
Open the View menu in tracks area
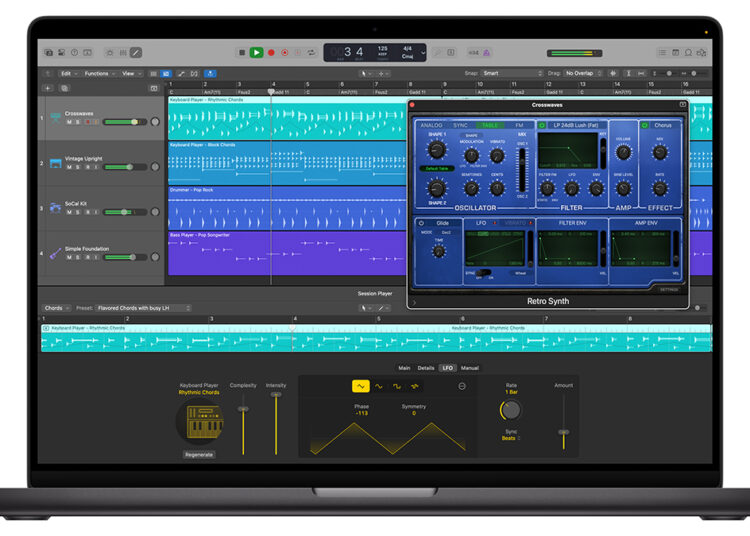point(132,74)
